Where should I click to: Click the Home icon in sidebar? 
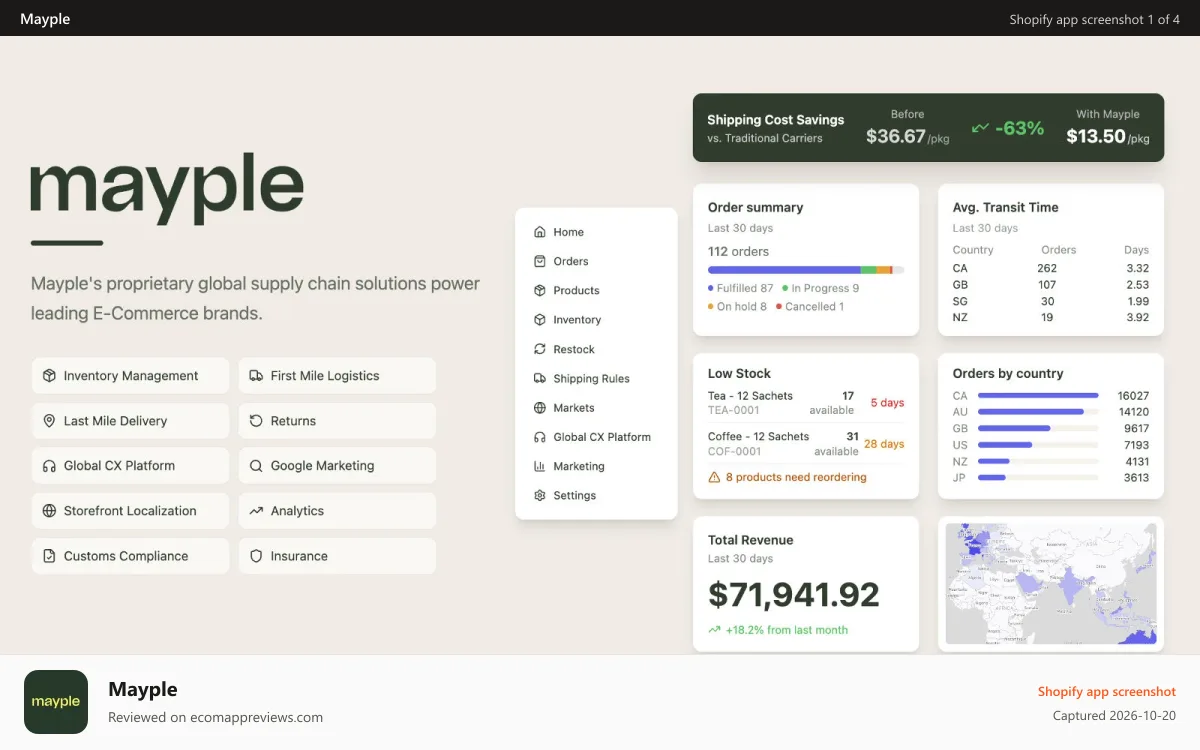540,232
